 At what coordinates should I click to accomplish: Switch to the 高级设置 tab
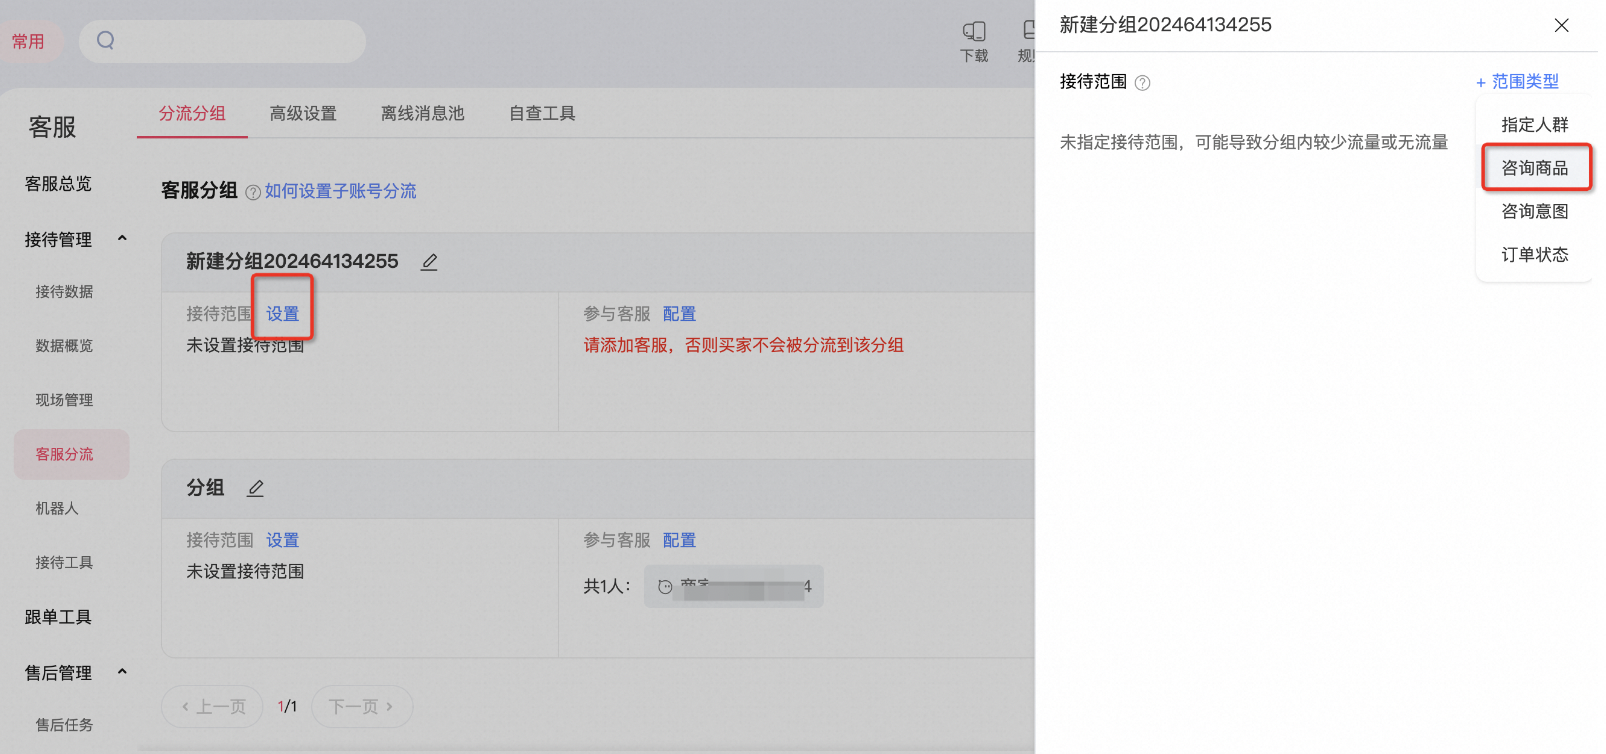point(303,113)
